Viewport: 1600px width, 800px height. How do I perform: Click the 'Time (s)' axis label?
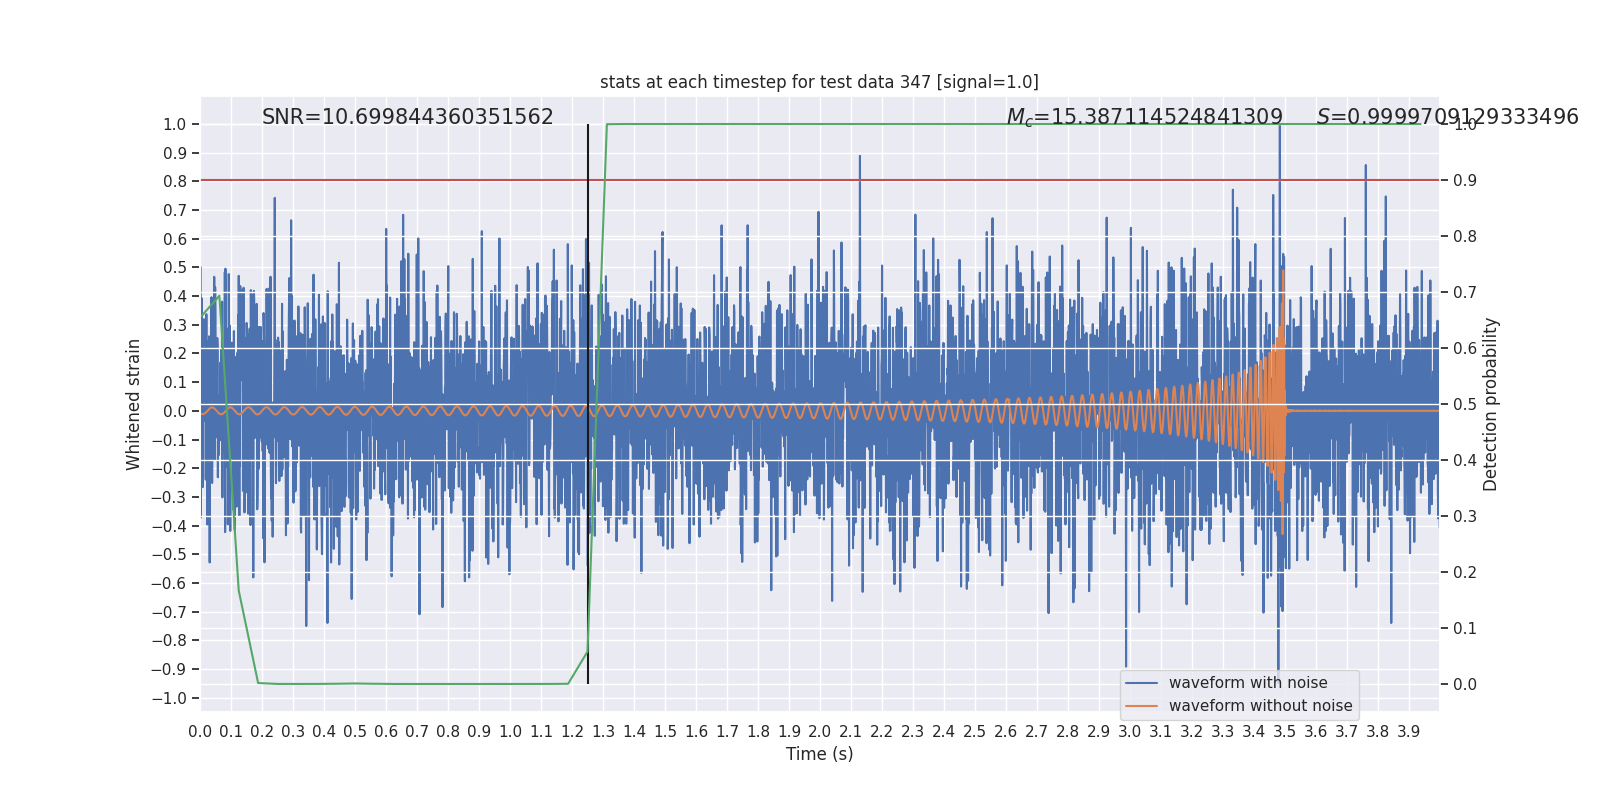click(x=819, y=754)
